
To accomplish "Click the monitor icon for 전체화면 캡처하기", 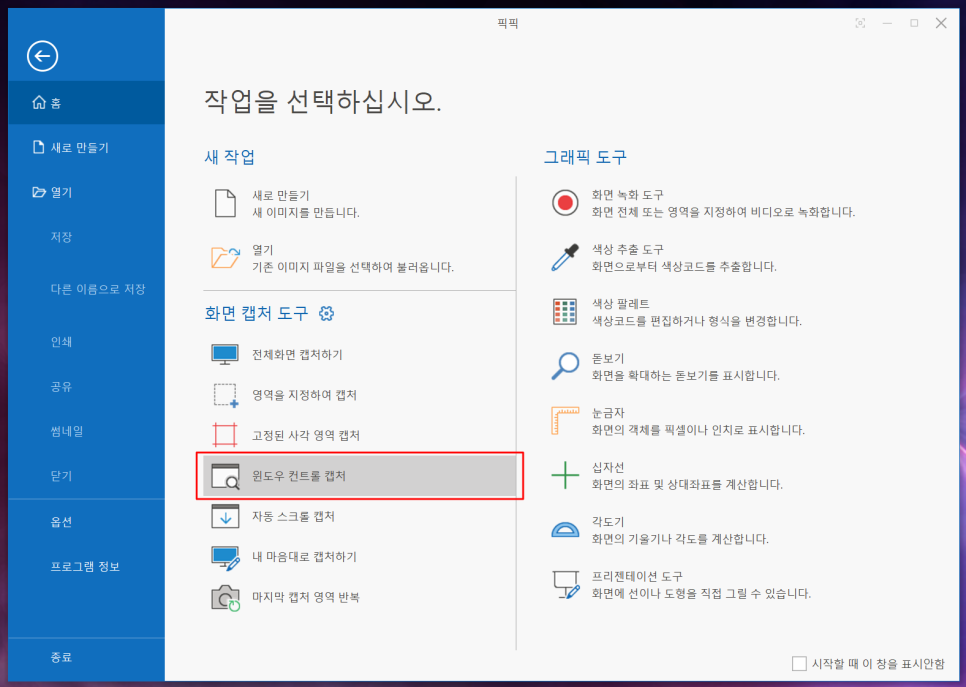I will click(225, 355).
